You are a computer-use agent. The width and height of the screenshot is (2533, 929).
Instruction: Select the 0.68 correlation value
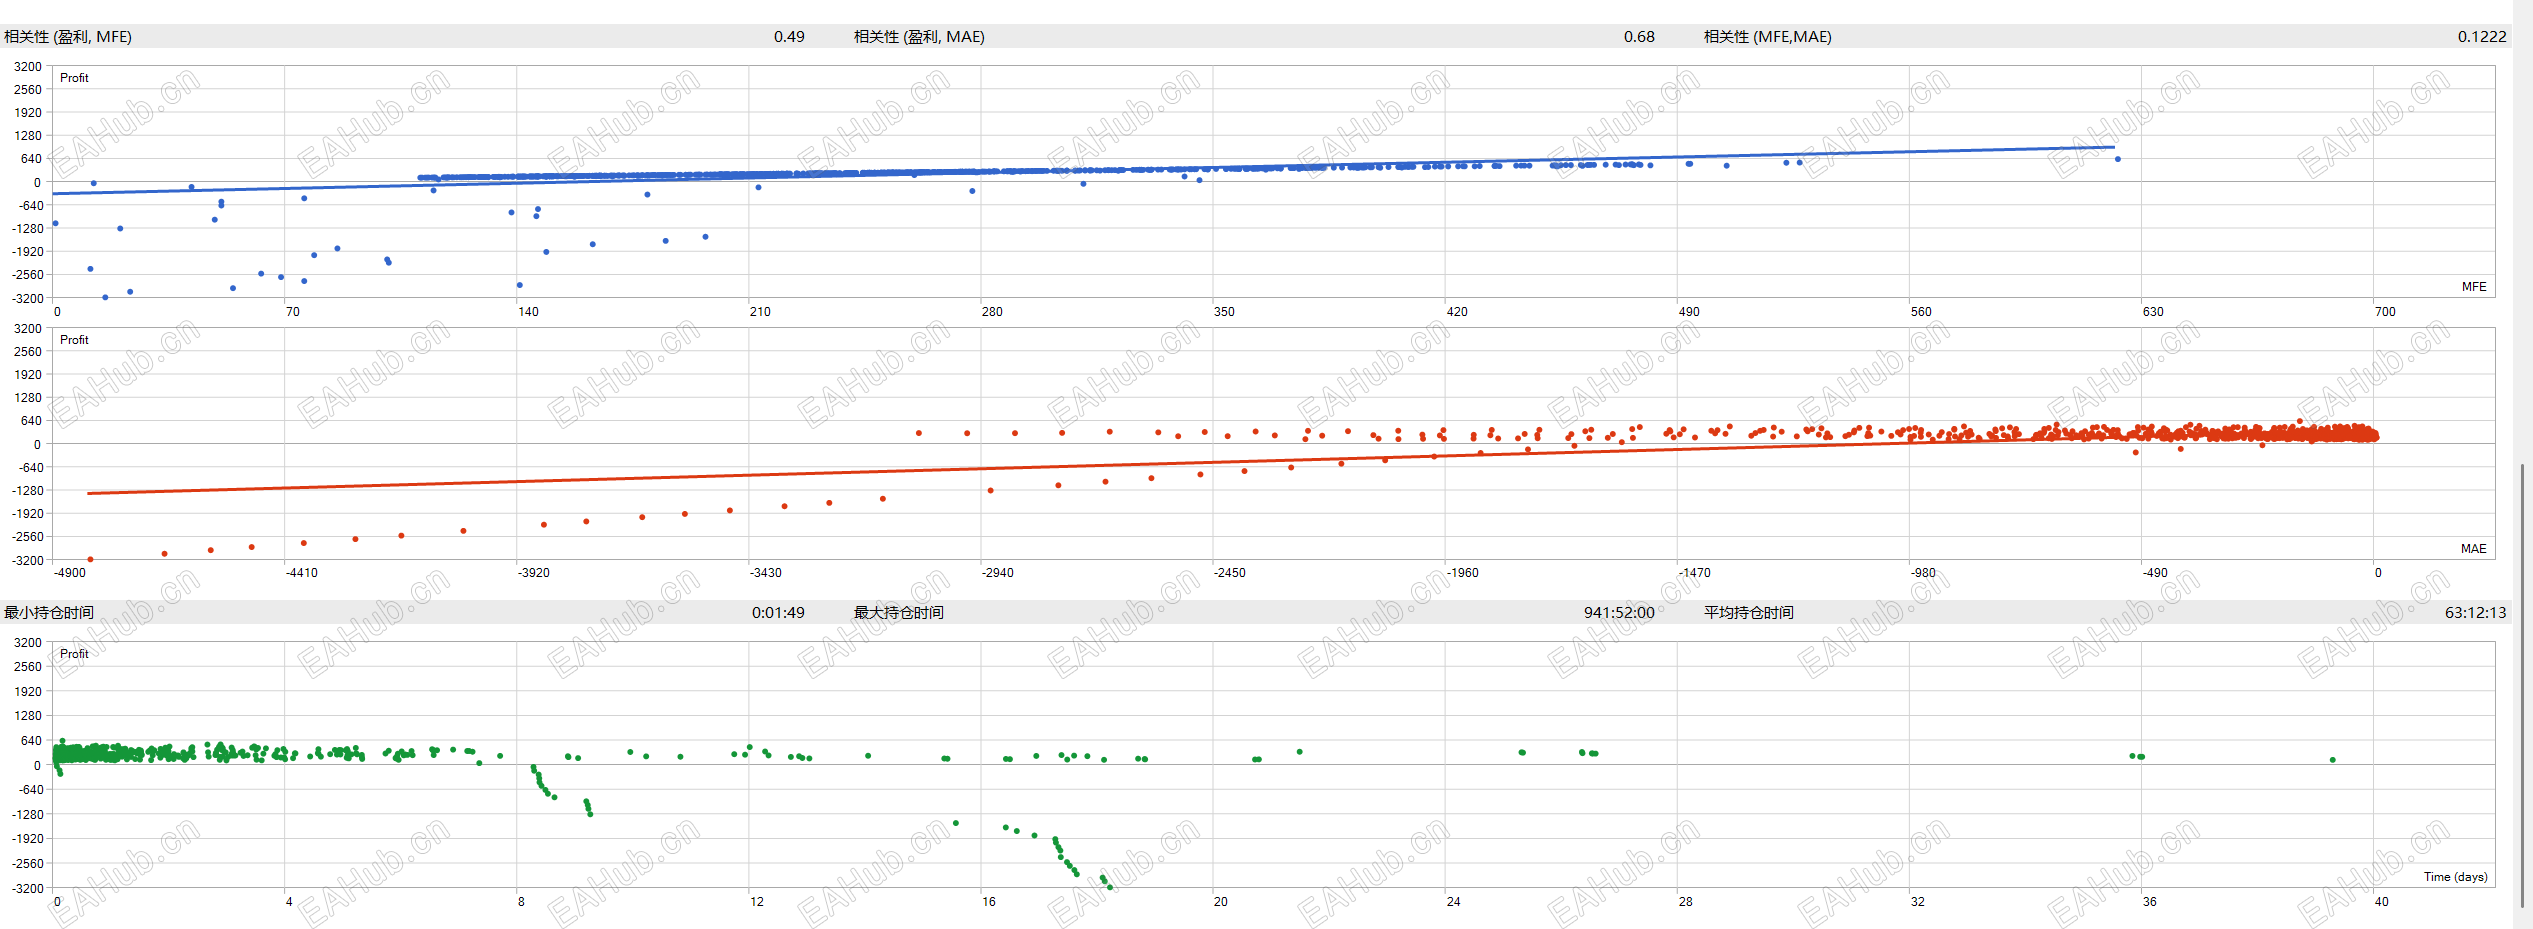coord(1639,37)
